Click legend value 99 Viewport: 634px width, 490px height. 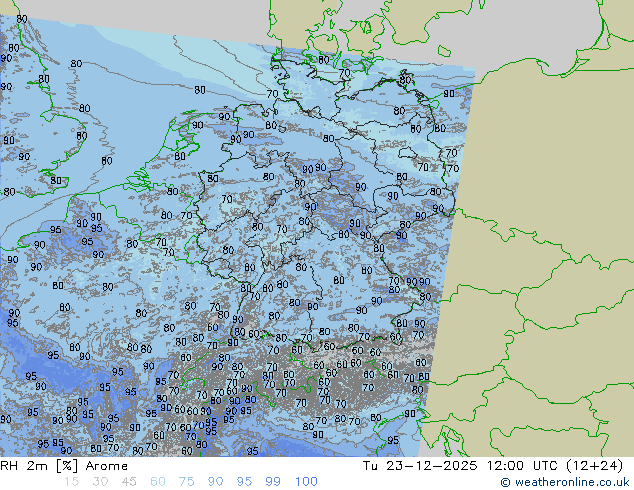(x=273, y=482)
